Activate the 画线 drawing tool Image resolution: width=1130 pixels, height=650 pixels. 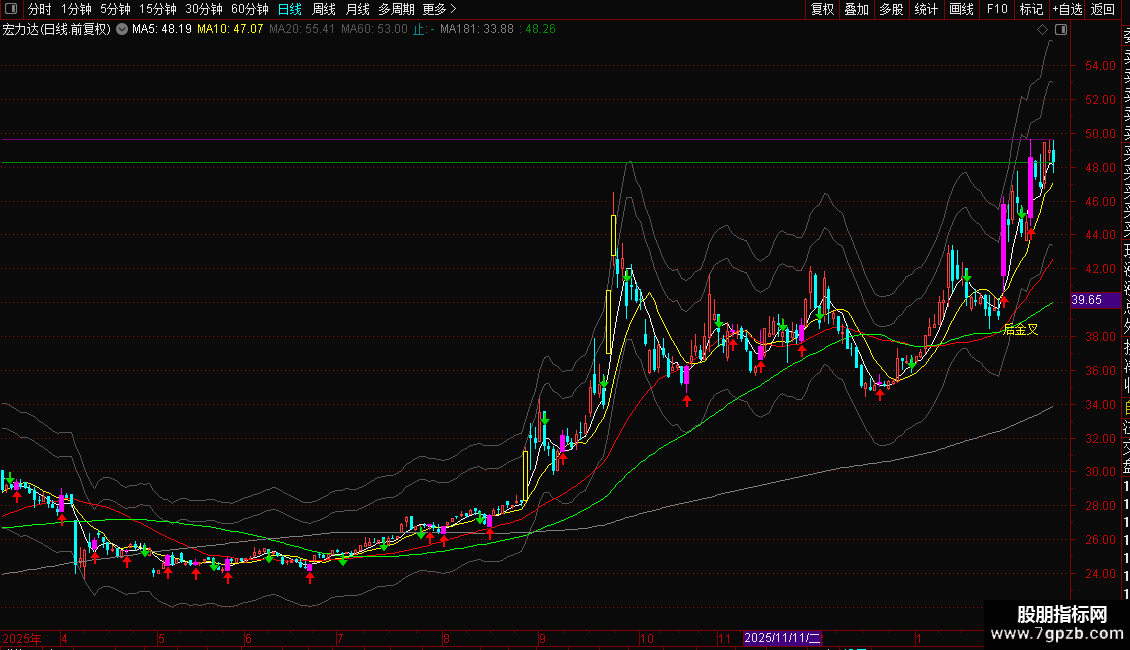tap(961, 9)
